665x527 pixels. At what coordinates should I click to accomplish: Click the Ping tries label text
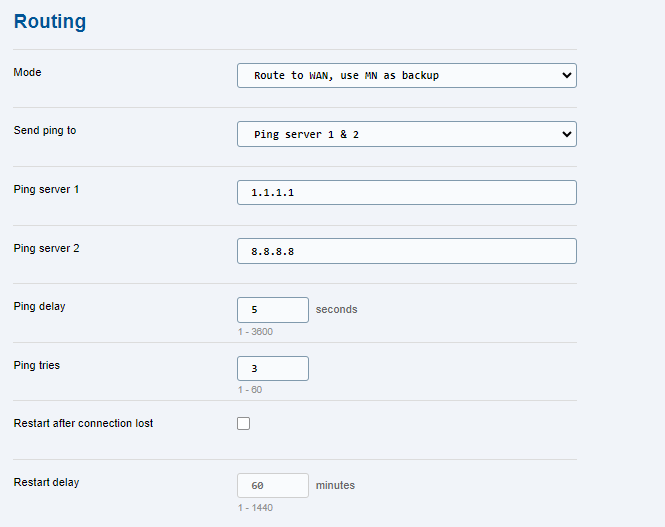coord(36,365)
